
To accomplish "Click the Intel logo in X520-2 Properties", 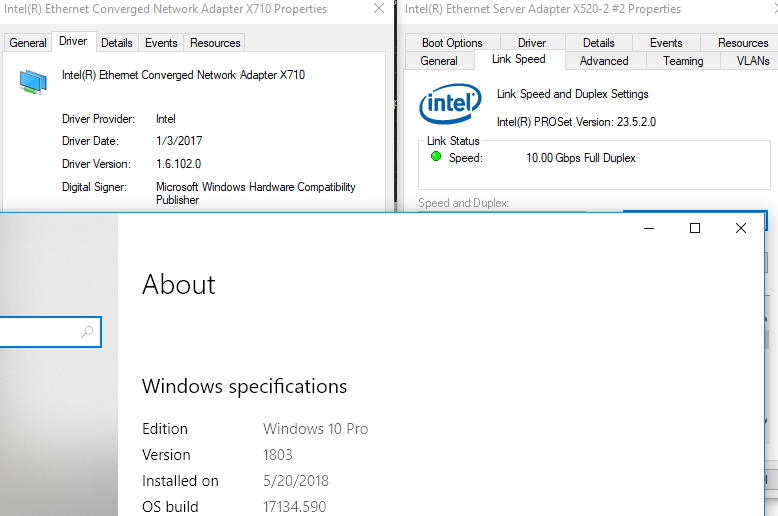I will [450, 103].
